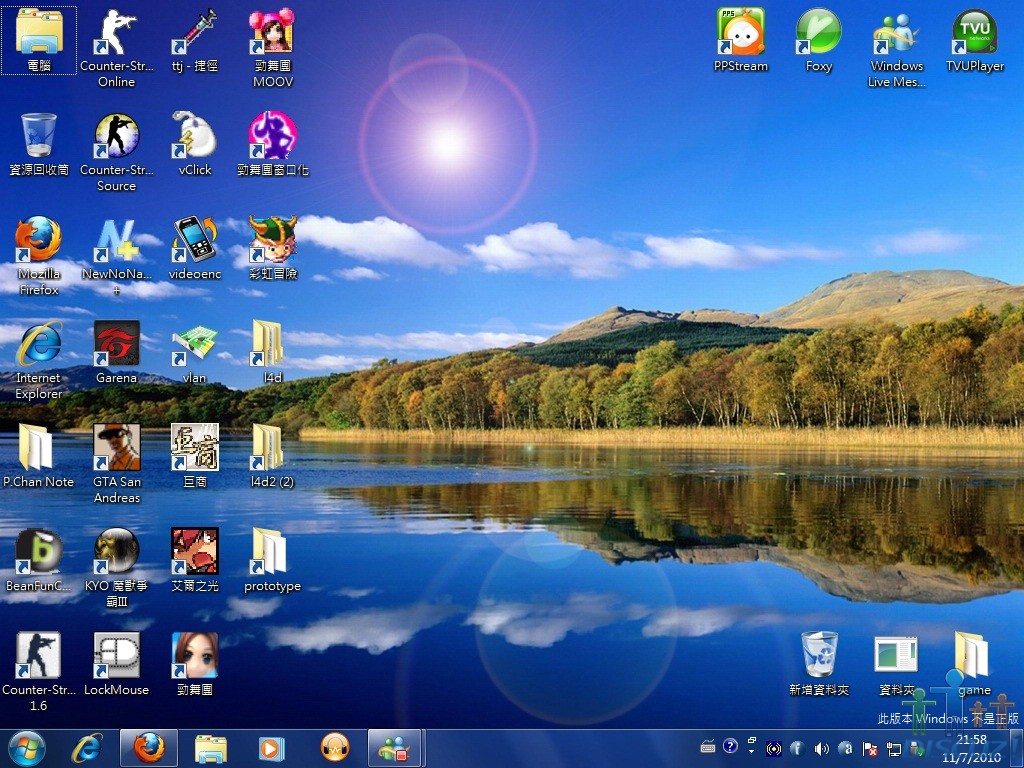Click the Windows Start button
Screen dimensions: 1024x768
(26, 748)
